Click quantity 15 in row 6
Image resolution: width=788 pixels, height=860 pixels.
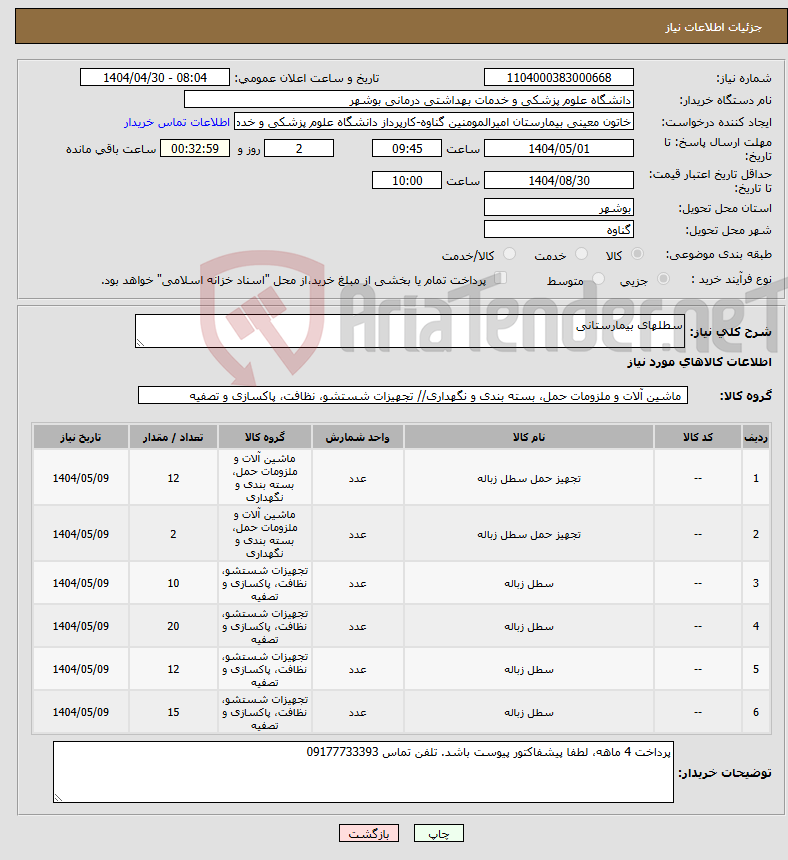coord(173,712)
